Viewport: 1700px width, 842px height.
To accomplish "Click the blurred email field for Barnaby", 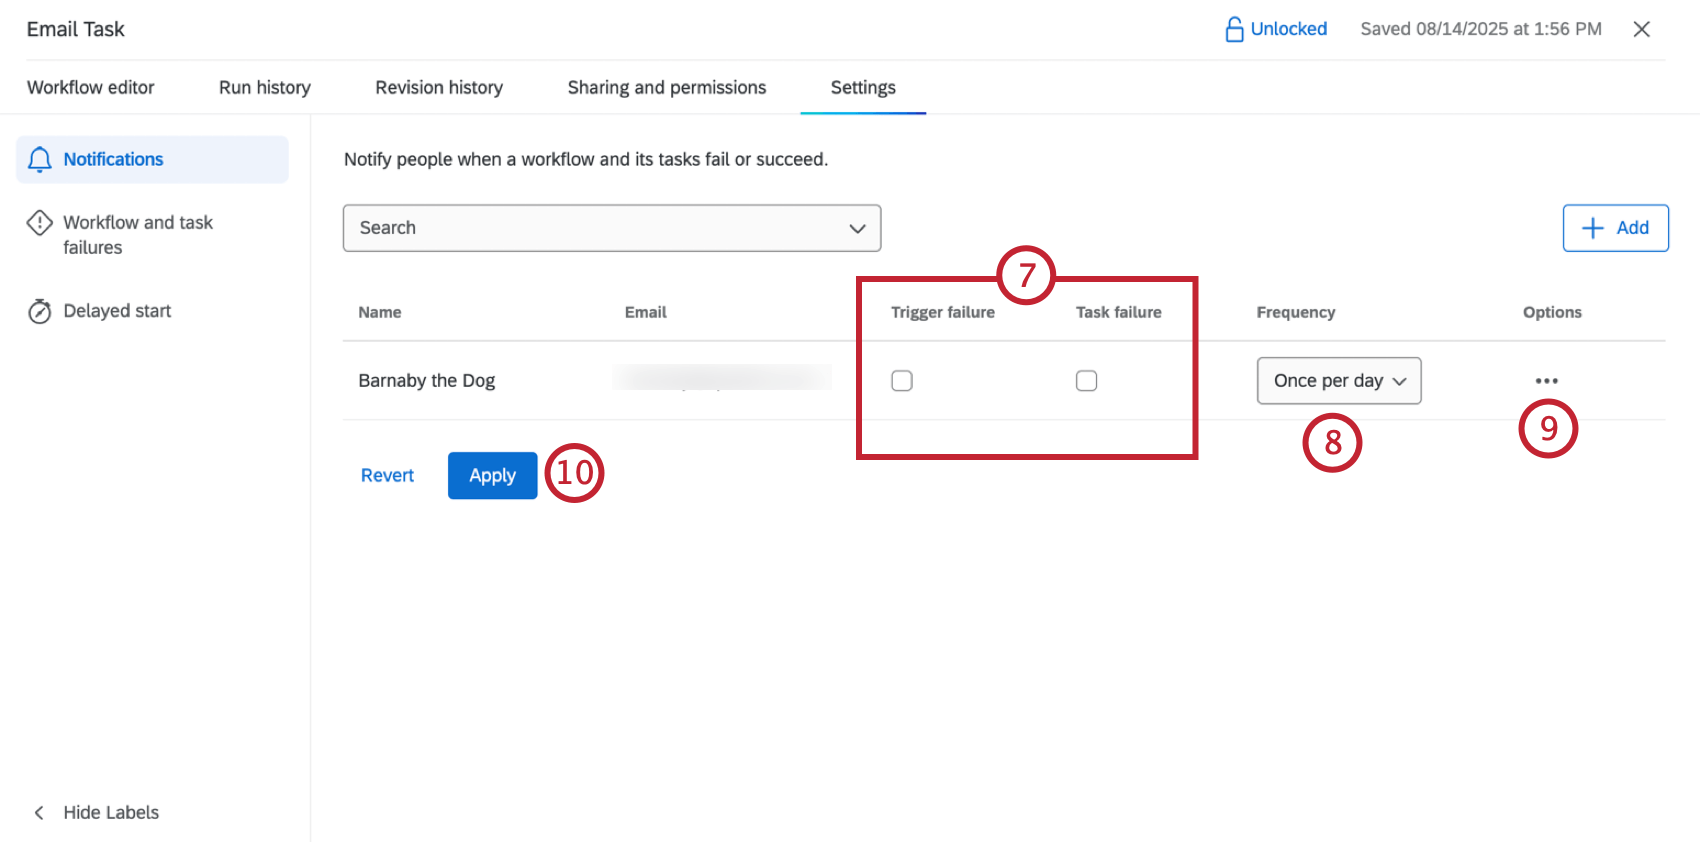I will tap(722, 378).
